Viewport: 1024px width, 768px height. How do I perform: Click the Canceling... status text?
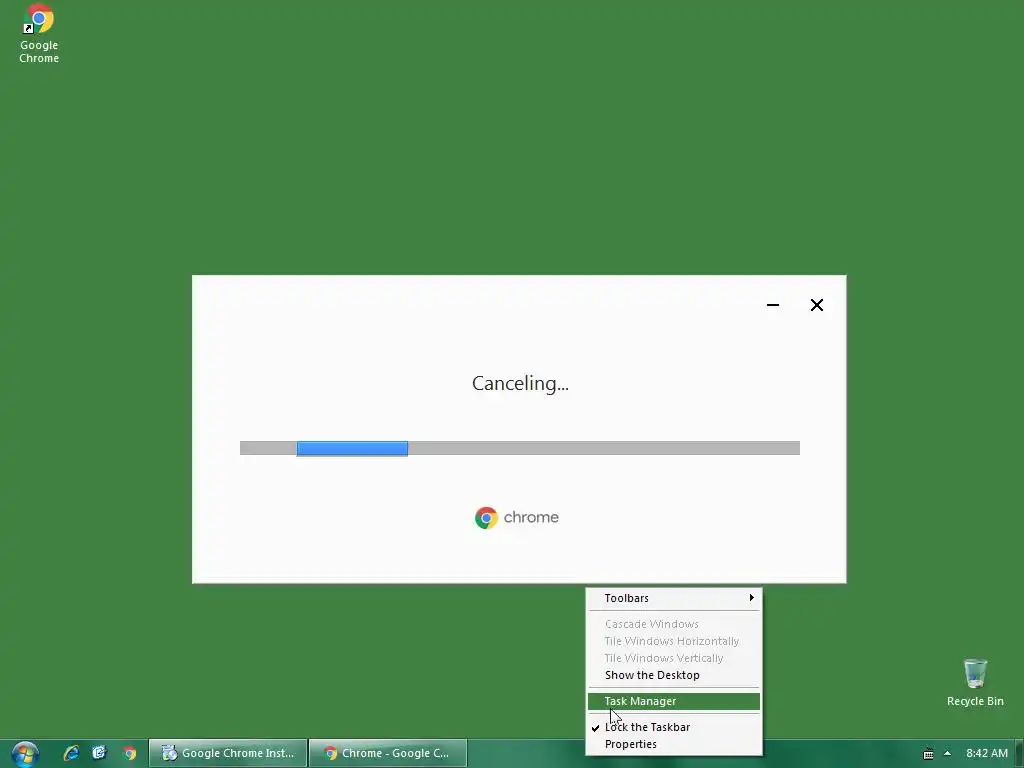click(520, 383)
